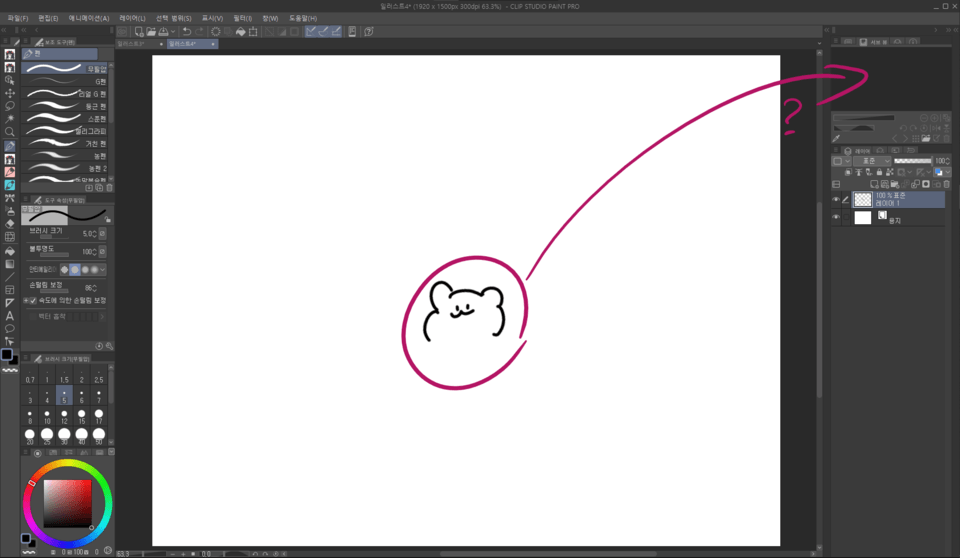Select the Gradient tool
The width and height of the screenshot is (960, 558).
click(x=10, y=264)
